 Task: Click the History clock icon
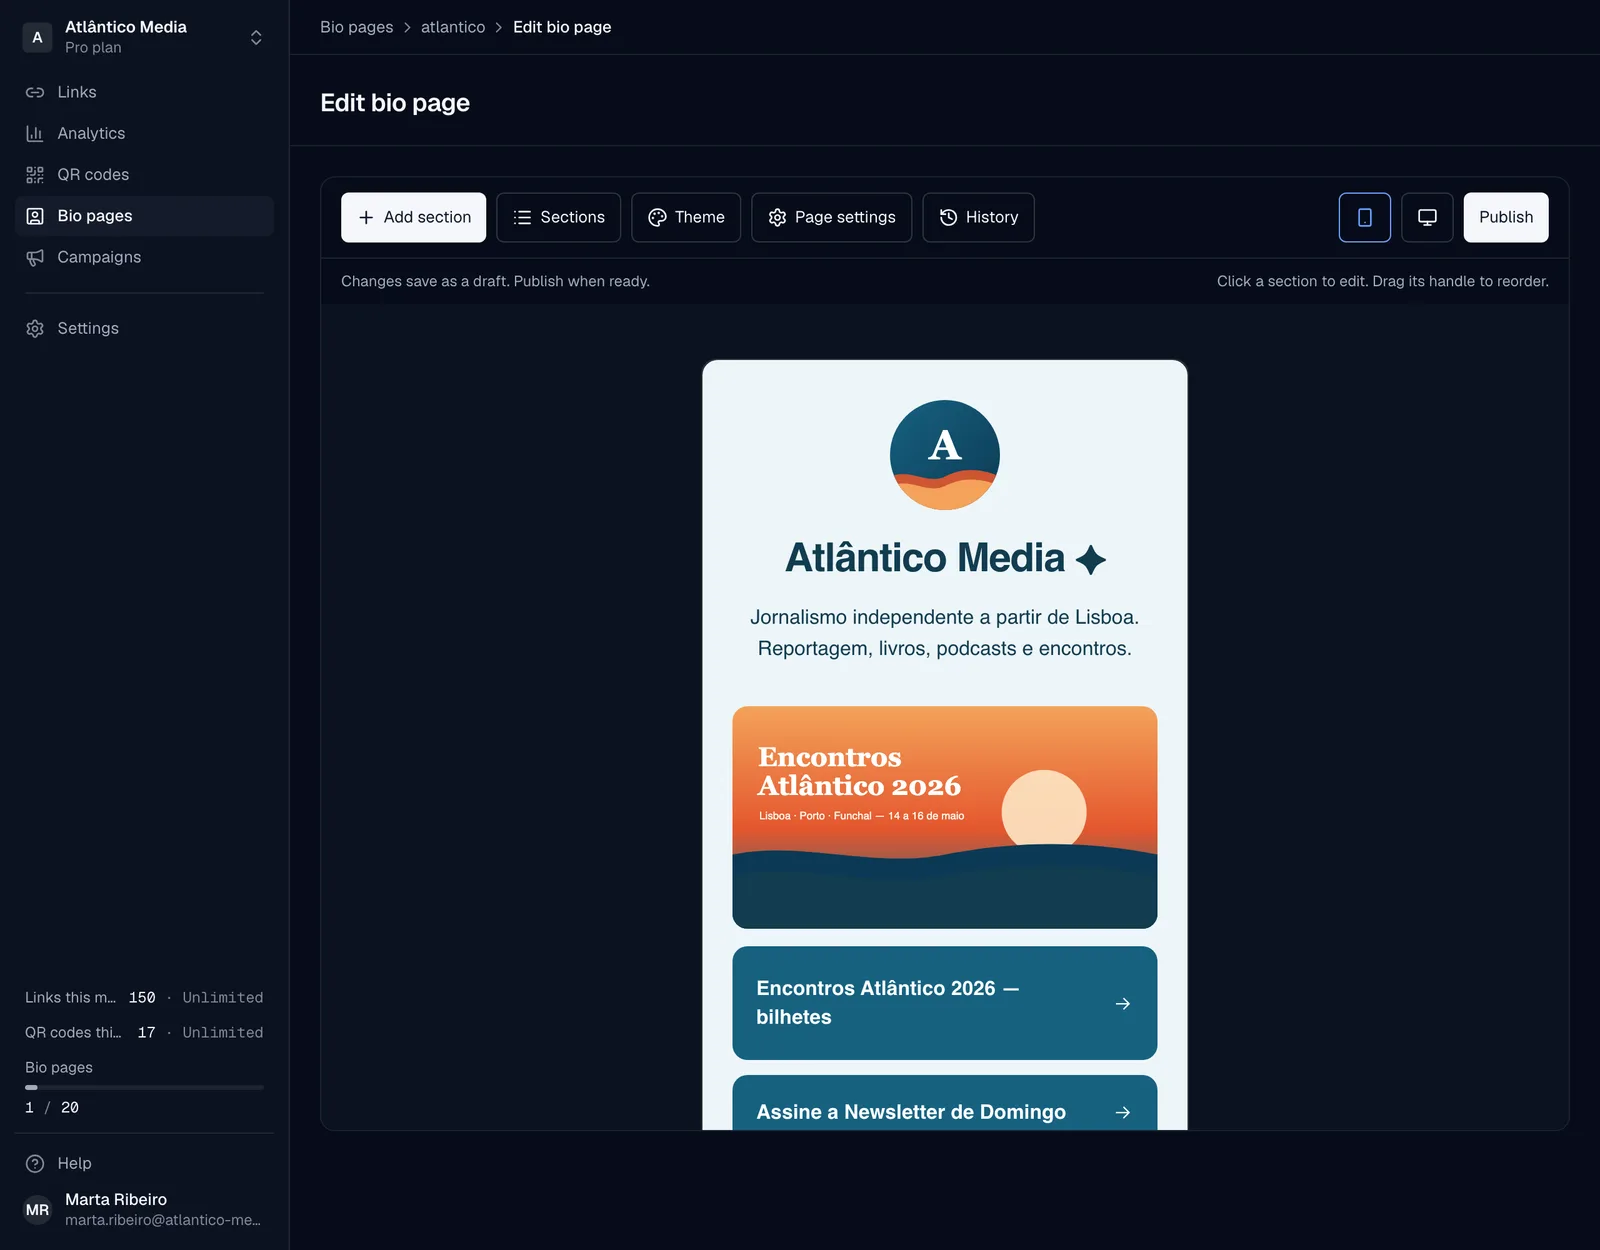pyautogui.click(x=948, y=217)
